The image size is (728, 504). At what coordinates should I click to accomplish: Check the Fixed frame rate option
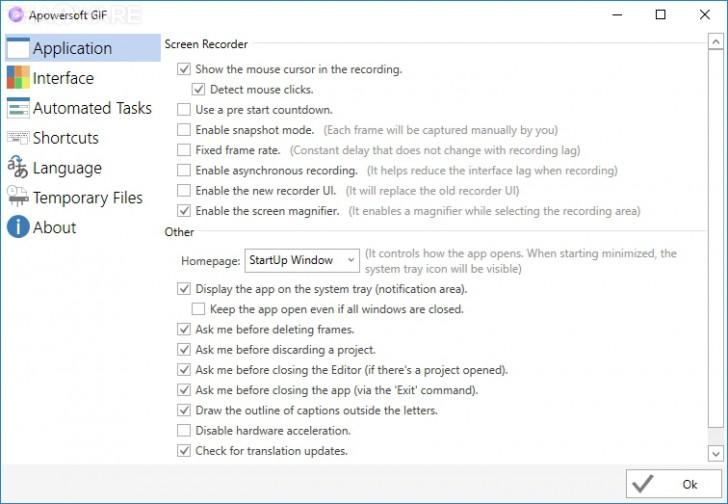(x=184, y=150)
